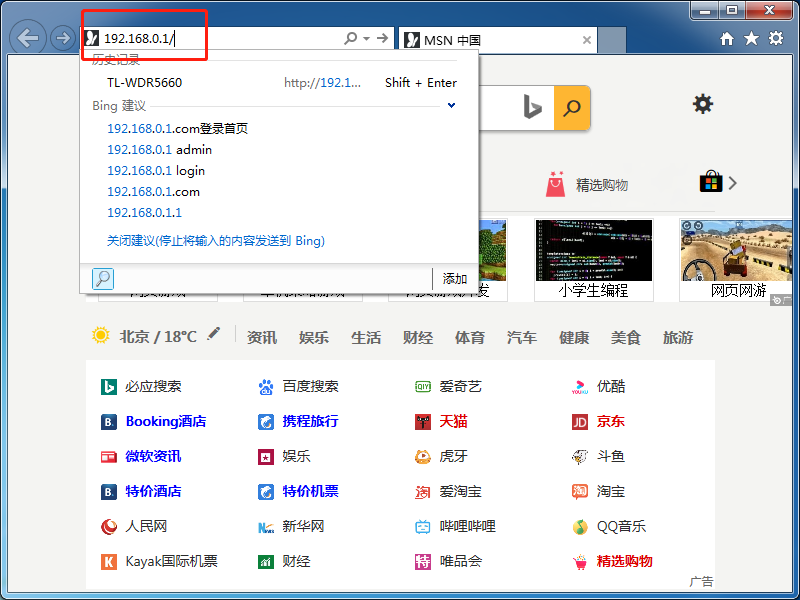The width and height of the screenshot is (800, 600).
Task: Select suggestion 192.168.0.1 login
Action: tap(156, 170)
